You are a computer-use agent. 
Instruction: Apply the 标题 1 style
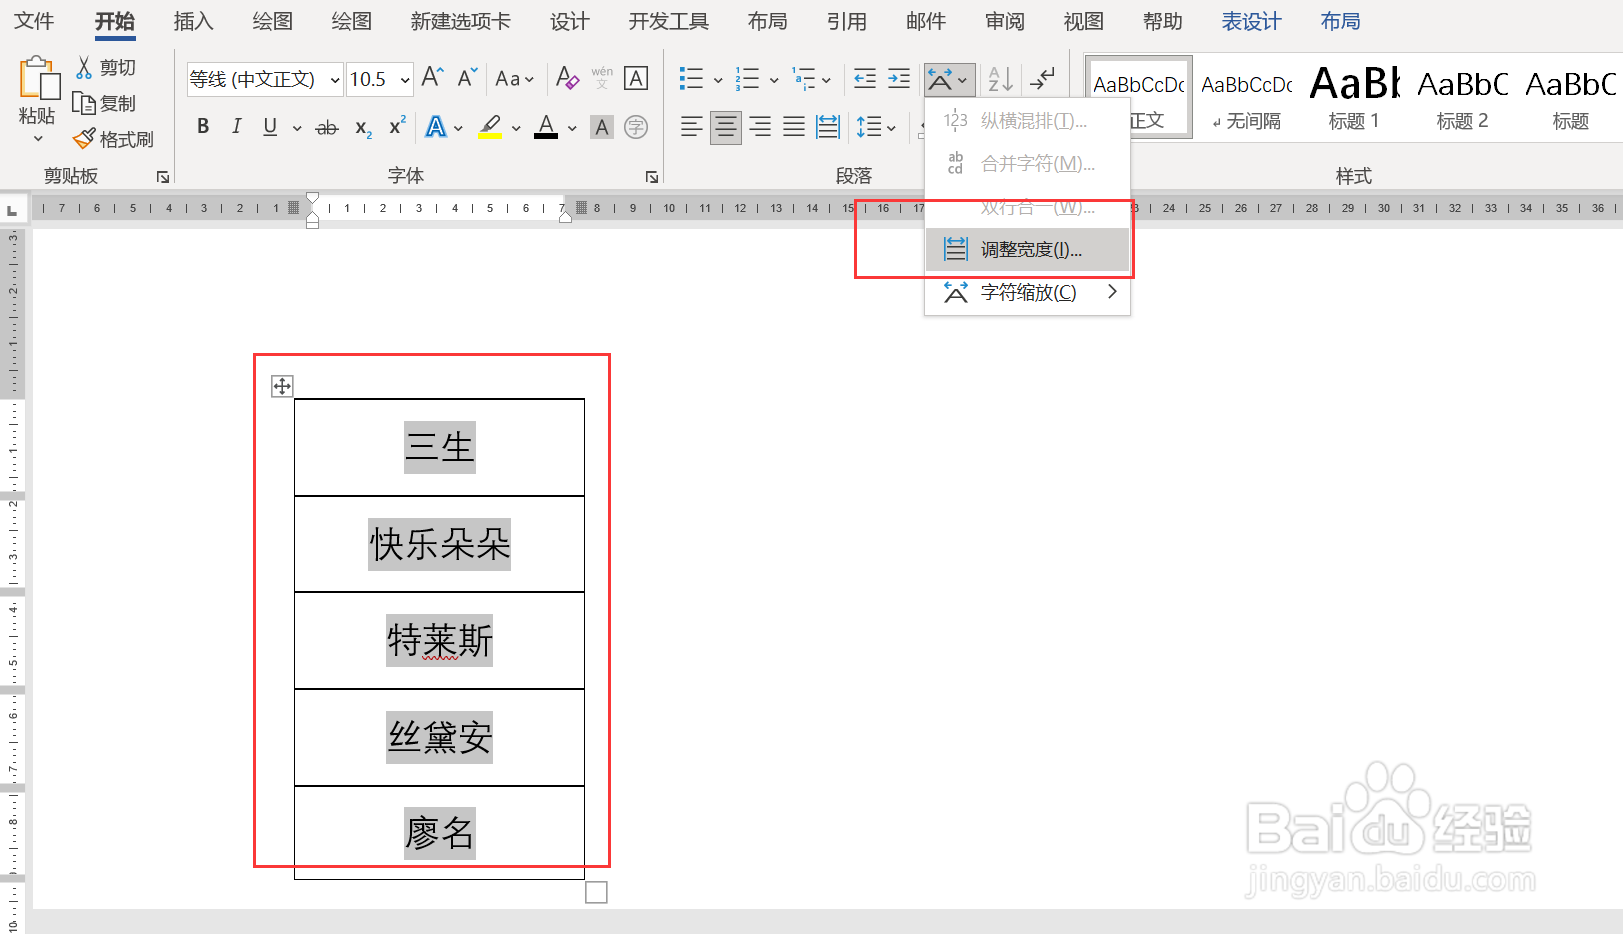coord(1354,98)
